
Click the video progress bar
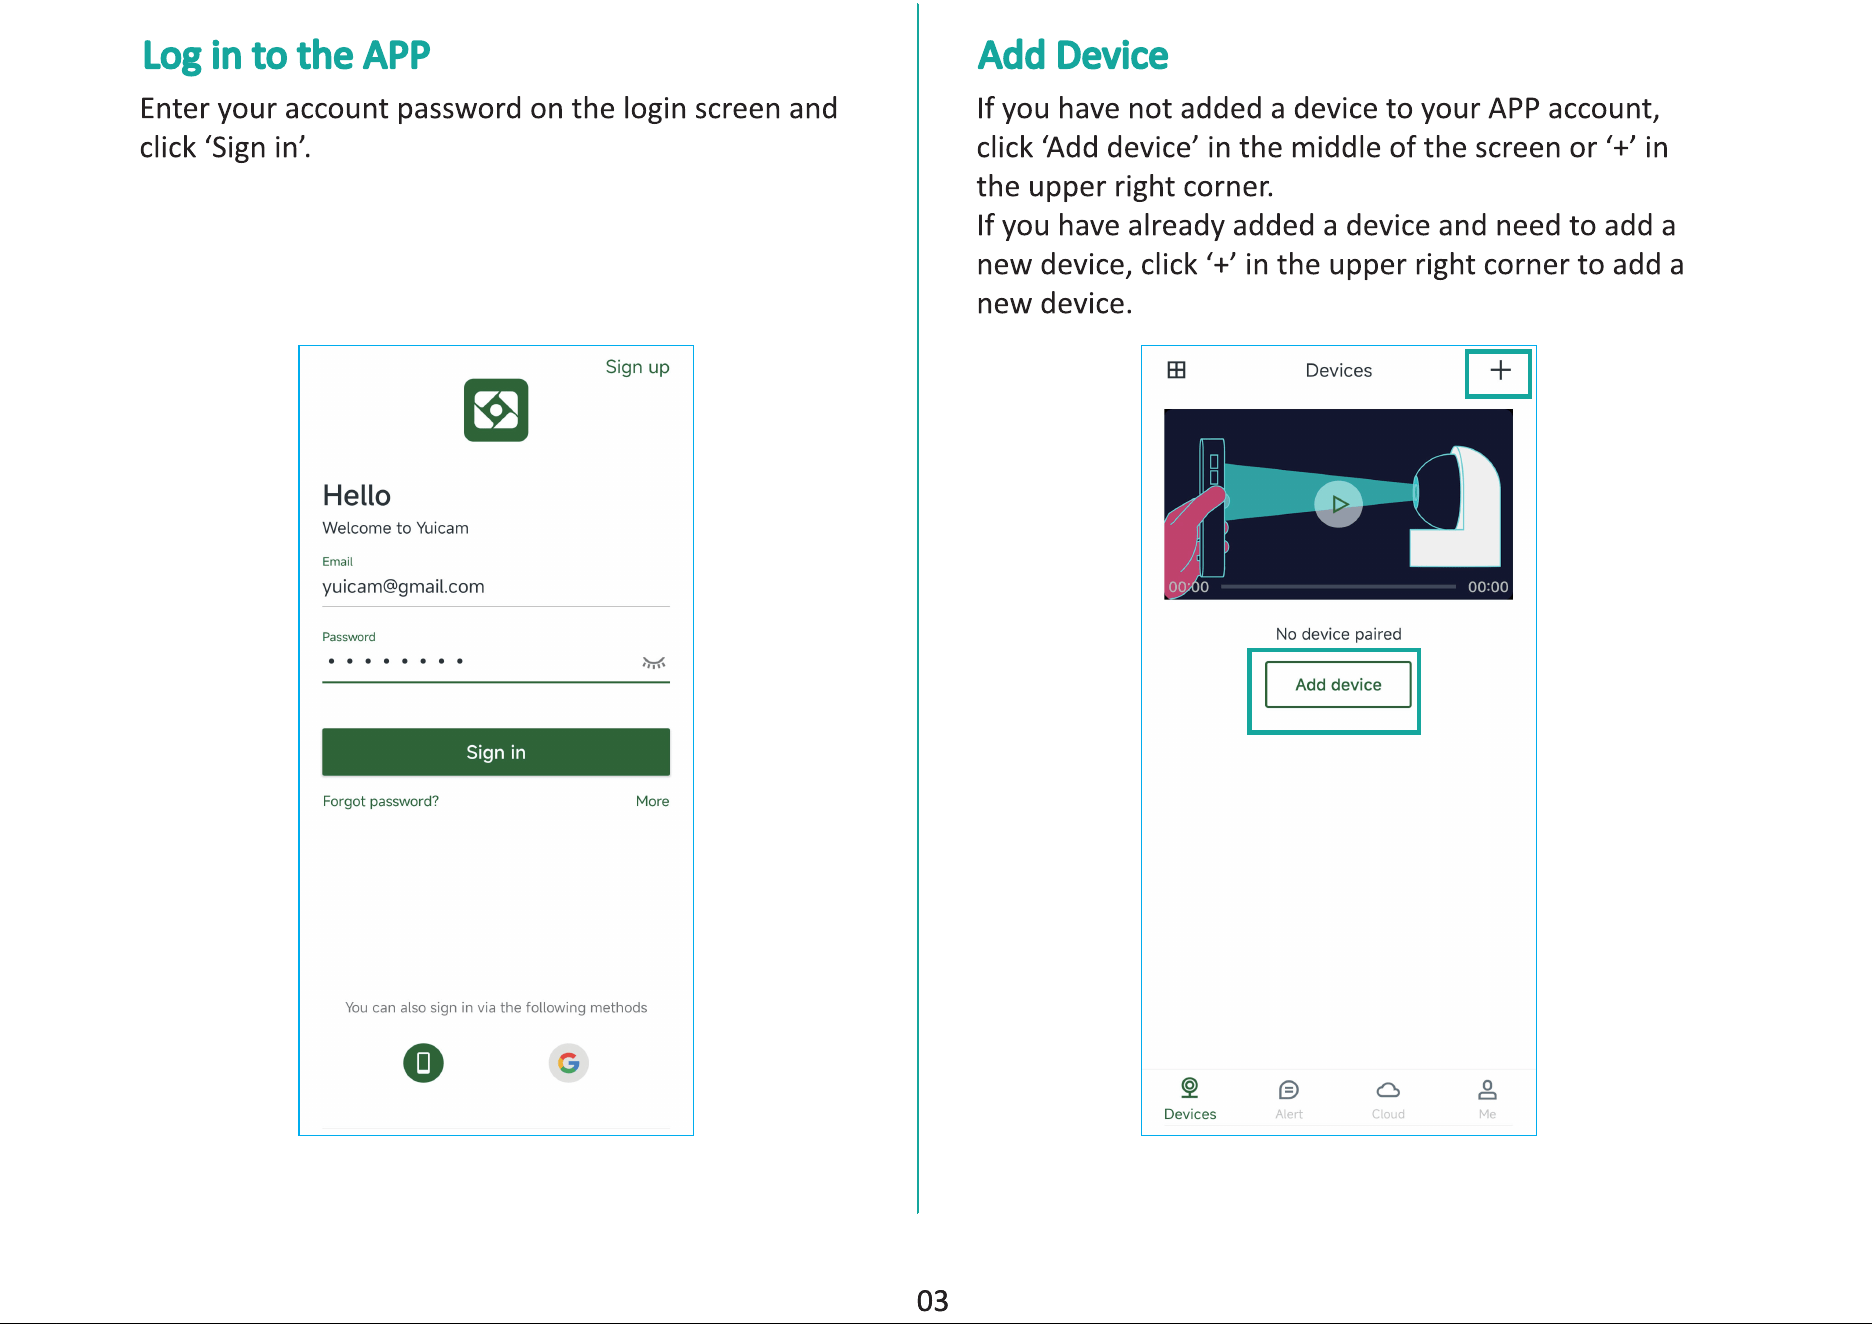click(x=1338, y=587)
